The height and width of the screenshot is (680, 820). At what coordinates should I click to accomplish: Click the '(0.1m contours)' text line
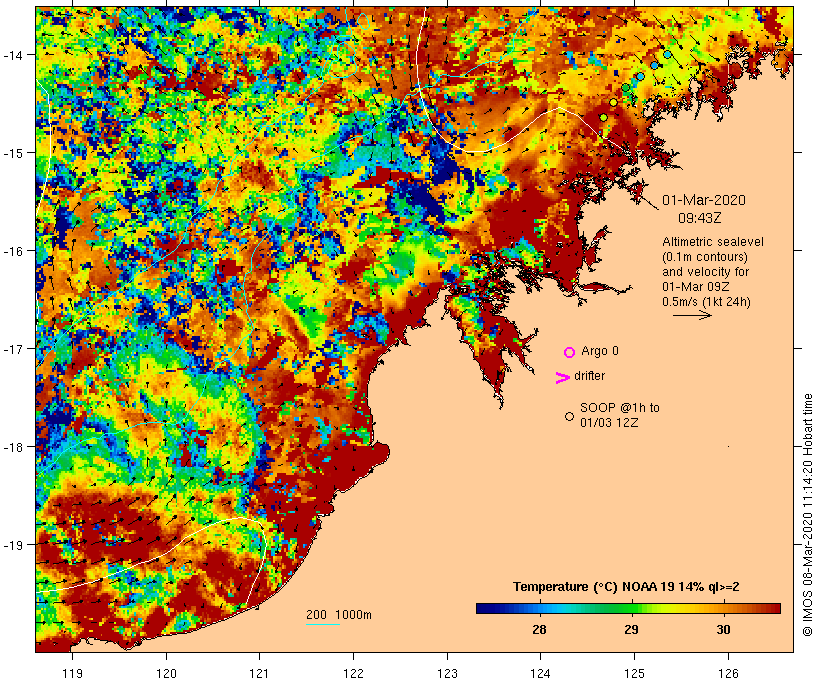pyautogui.click(x=705, y=257)
